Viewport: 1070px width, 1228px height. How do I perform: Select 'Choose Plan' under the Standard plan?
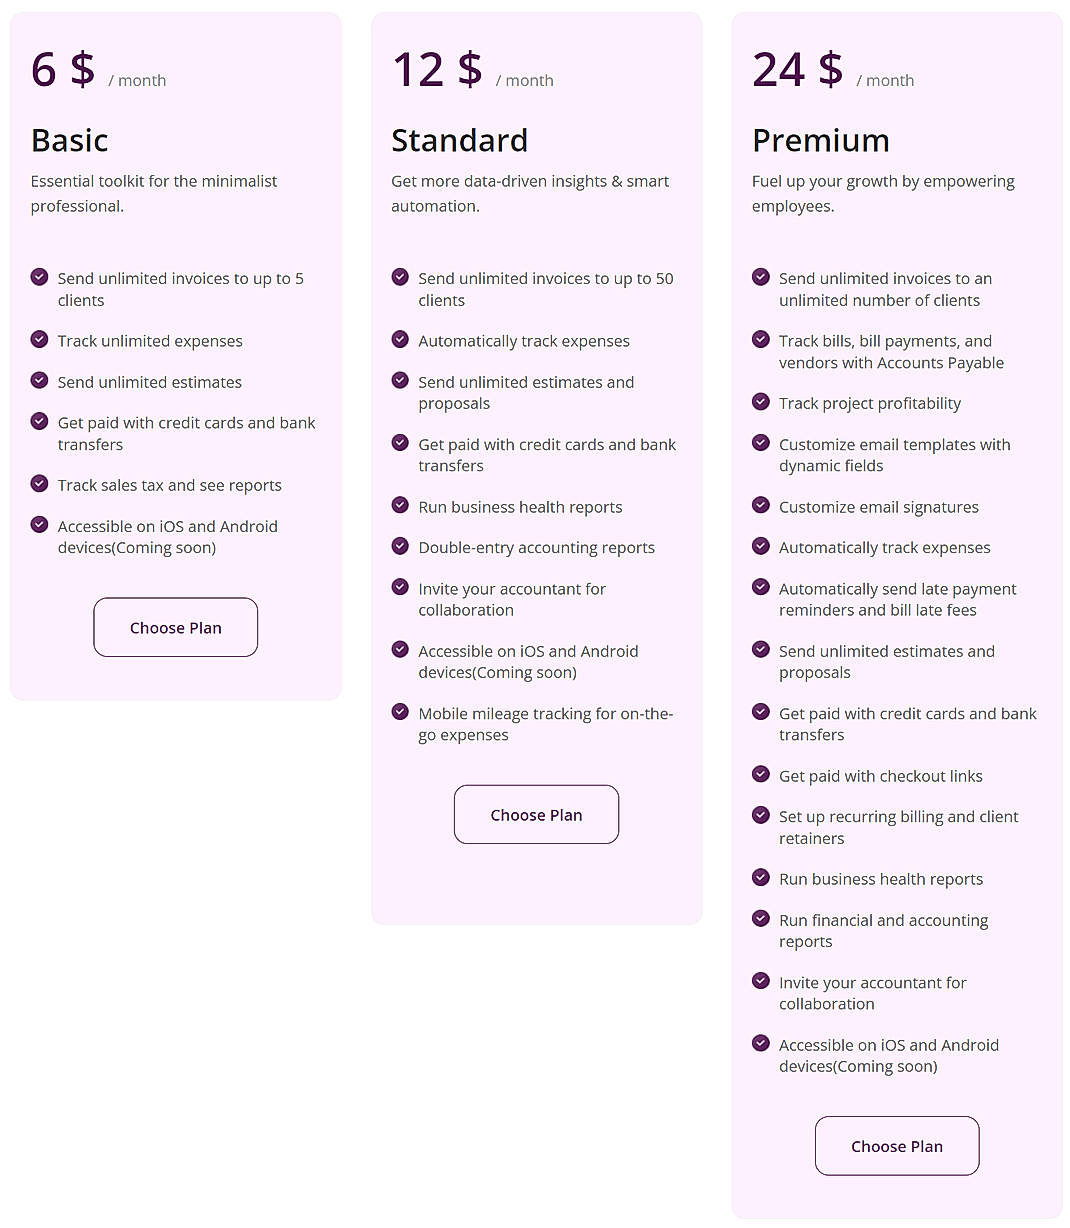point(536,814)
